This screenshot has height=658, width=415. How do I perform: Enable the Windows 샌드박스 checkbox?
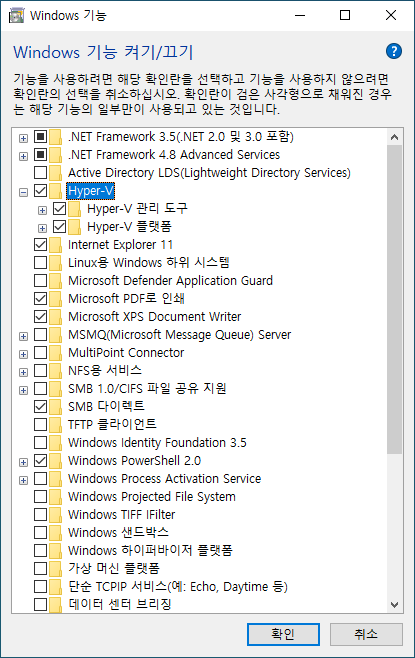coord(40,532)
